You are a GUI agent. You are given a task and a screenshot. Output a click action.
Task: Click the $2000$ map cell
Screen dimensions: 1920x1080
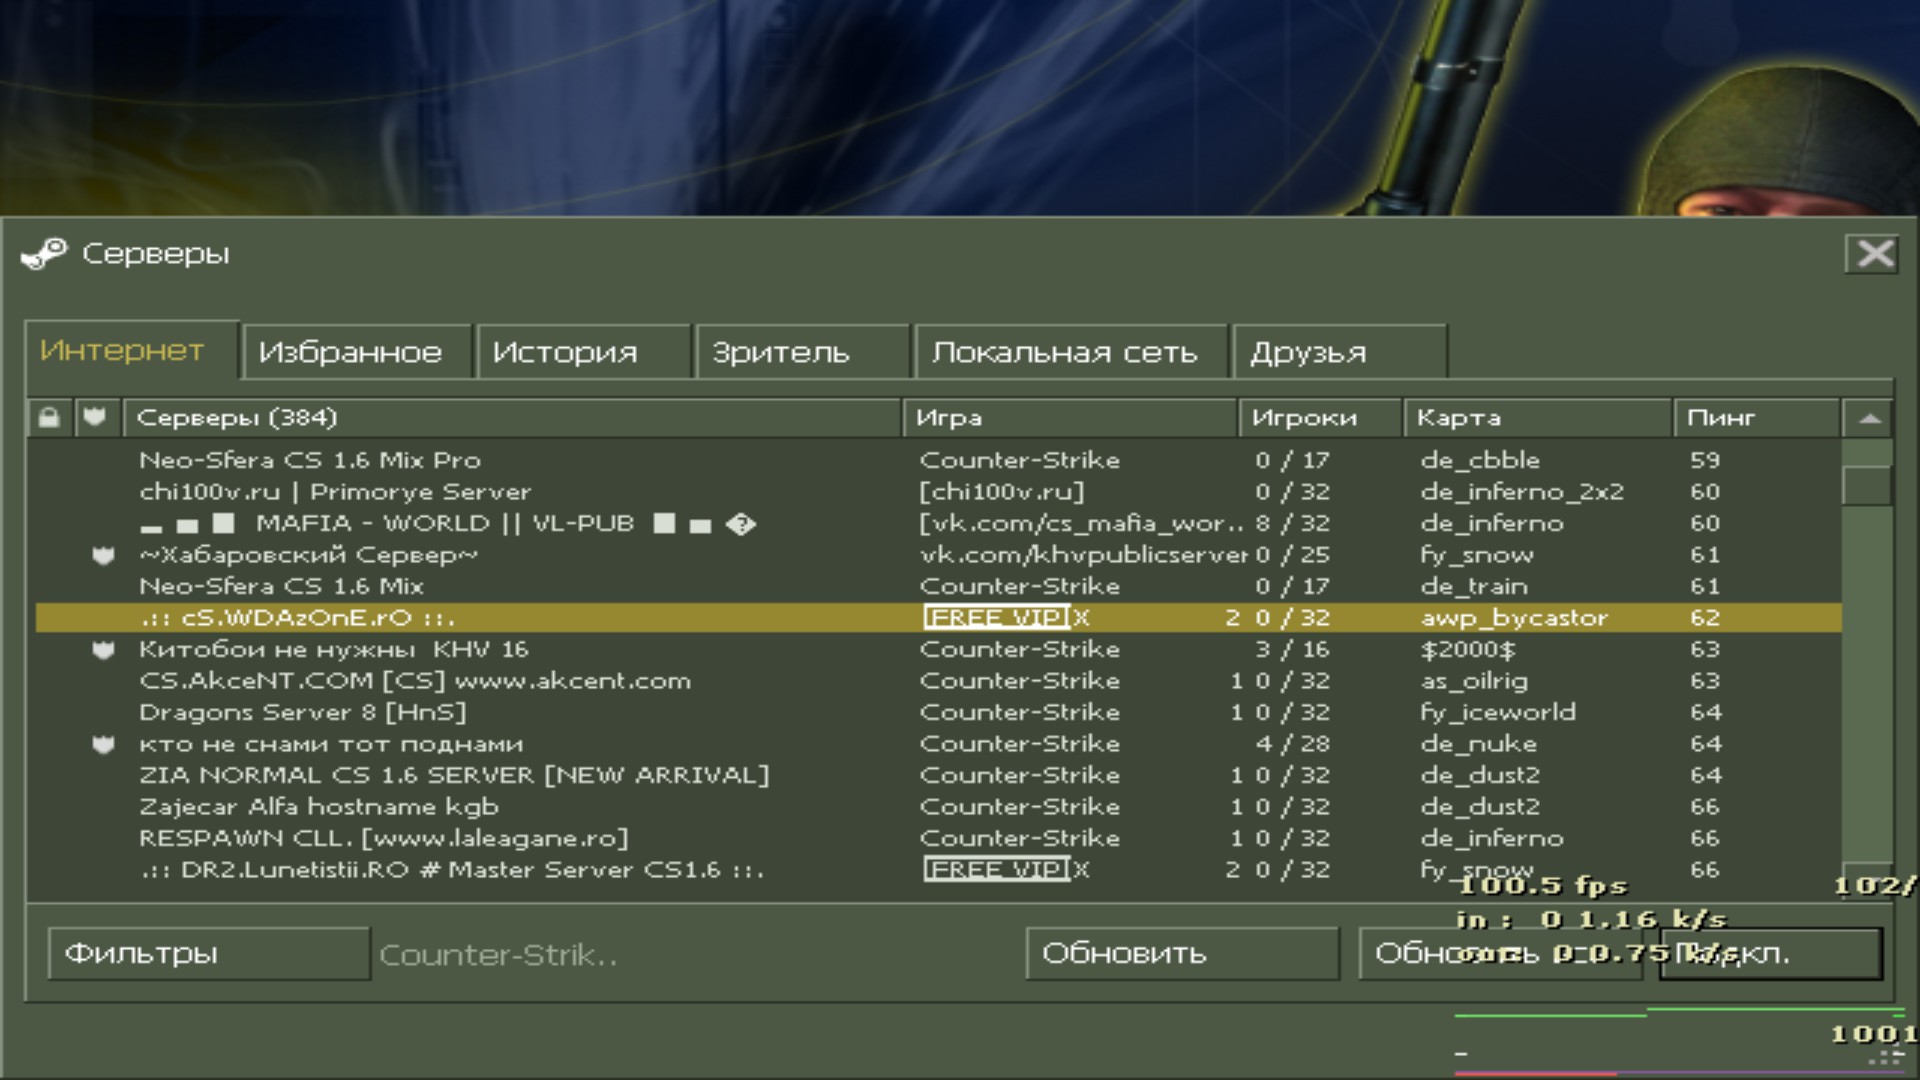[1468, 649]
